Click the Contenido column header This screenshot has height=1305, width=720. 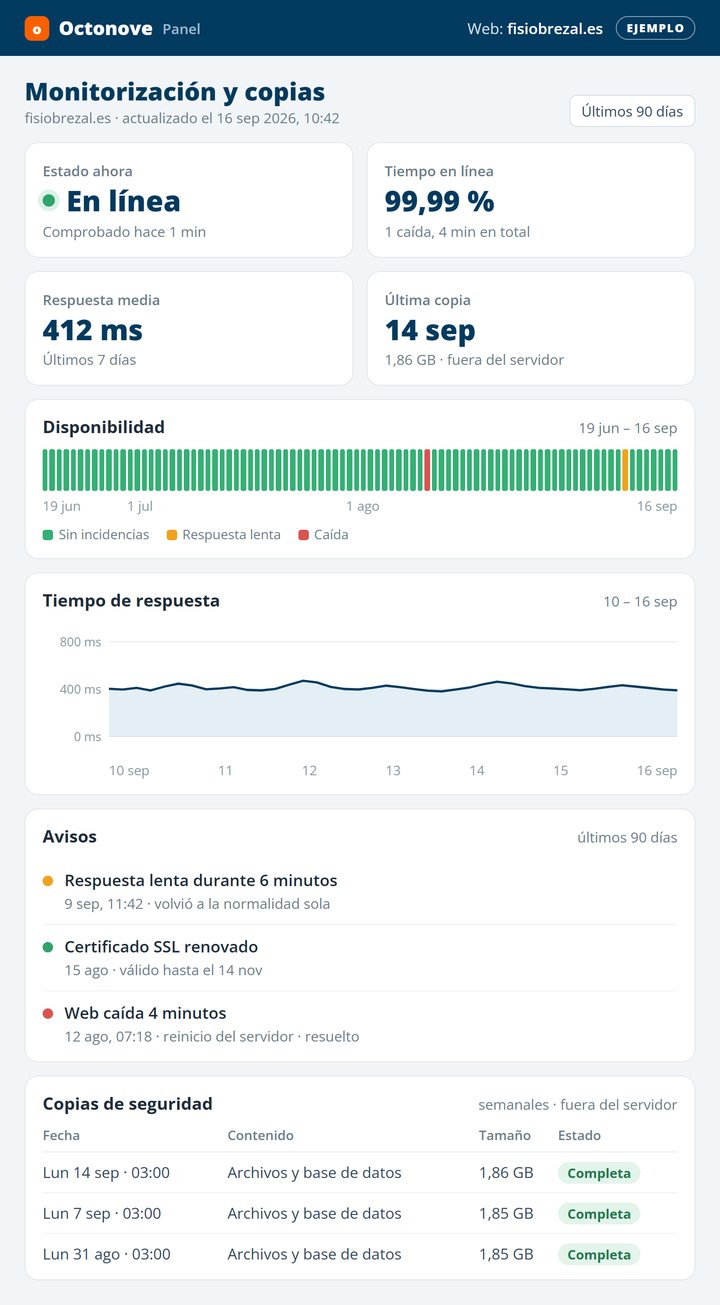tap(261, 1135)
